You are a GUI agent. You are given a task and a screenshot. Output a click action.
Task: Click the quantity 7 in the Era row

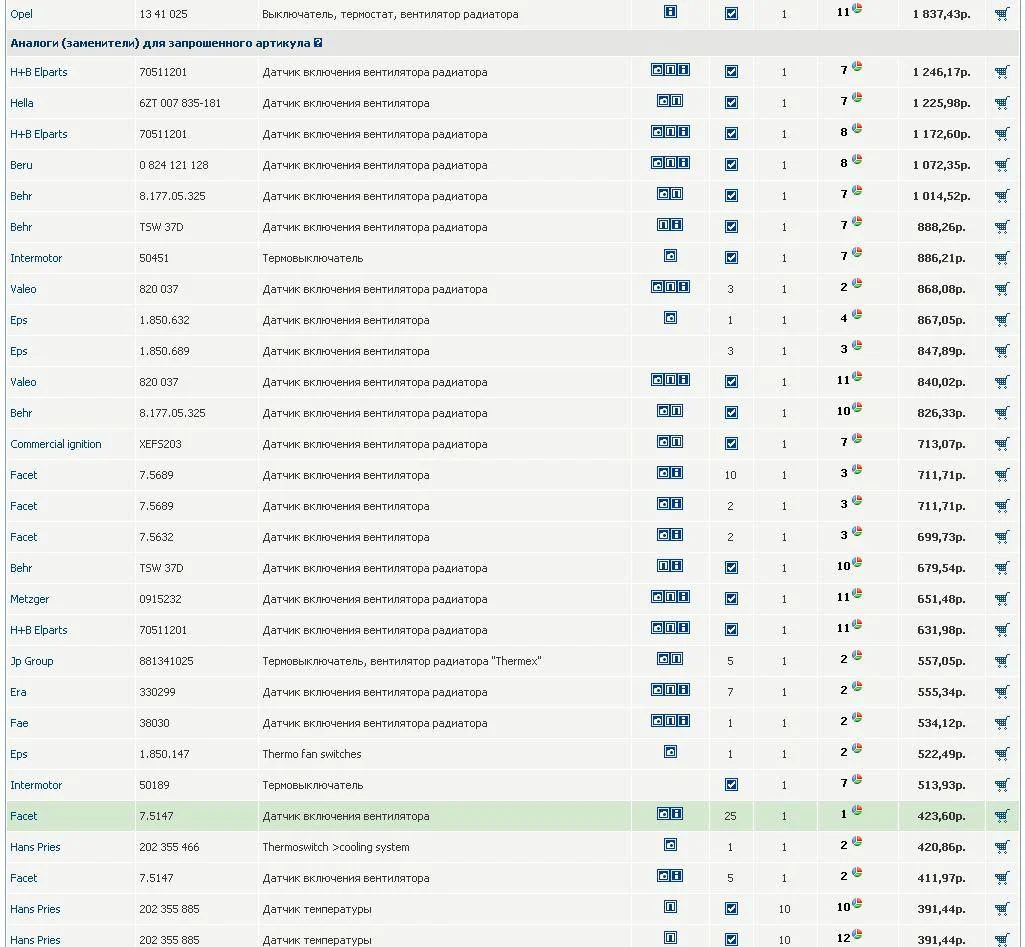coord(730,691)
